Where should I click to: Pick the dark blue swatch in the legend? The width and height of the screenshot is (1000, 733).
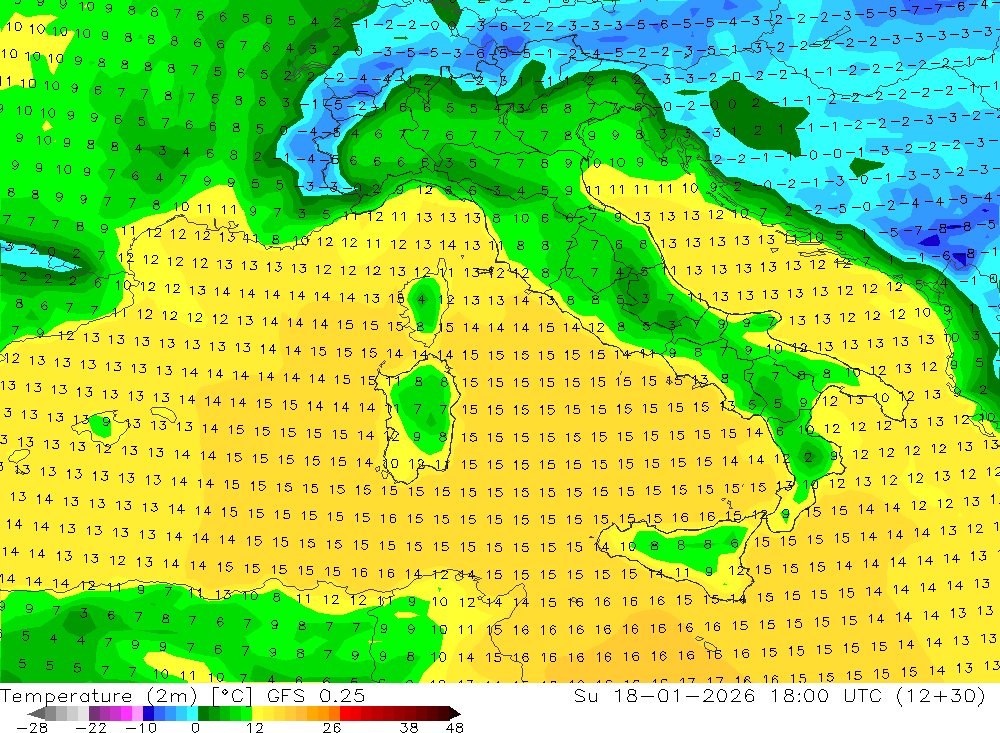click(148, 713)
